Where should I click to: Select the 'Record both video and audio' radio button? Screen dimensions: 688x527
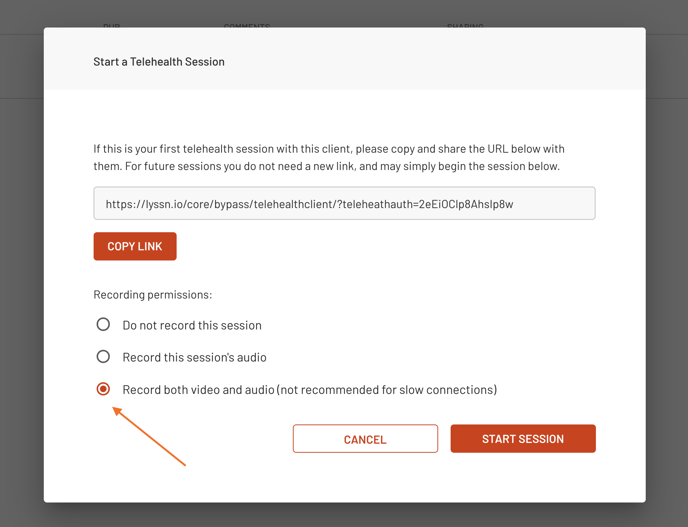click(103, 389)
